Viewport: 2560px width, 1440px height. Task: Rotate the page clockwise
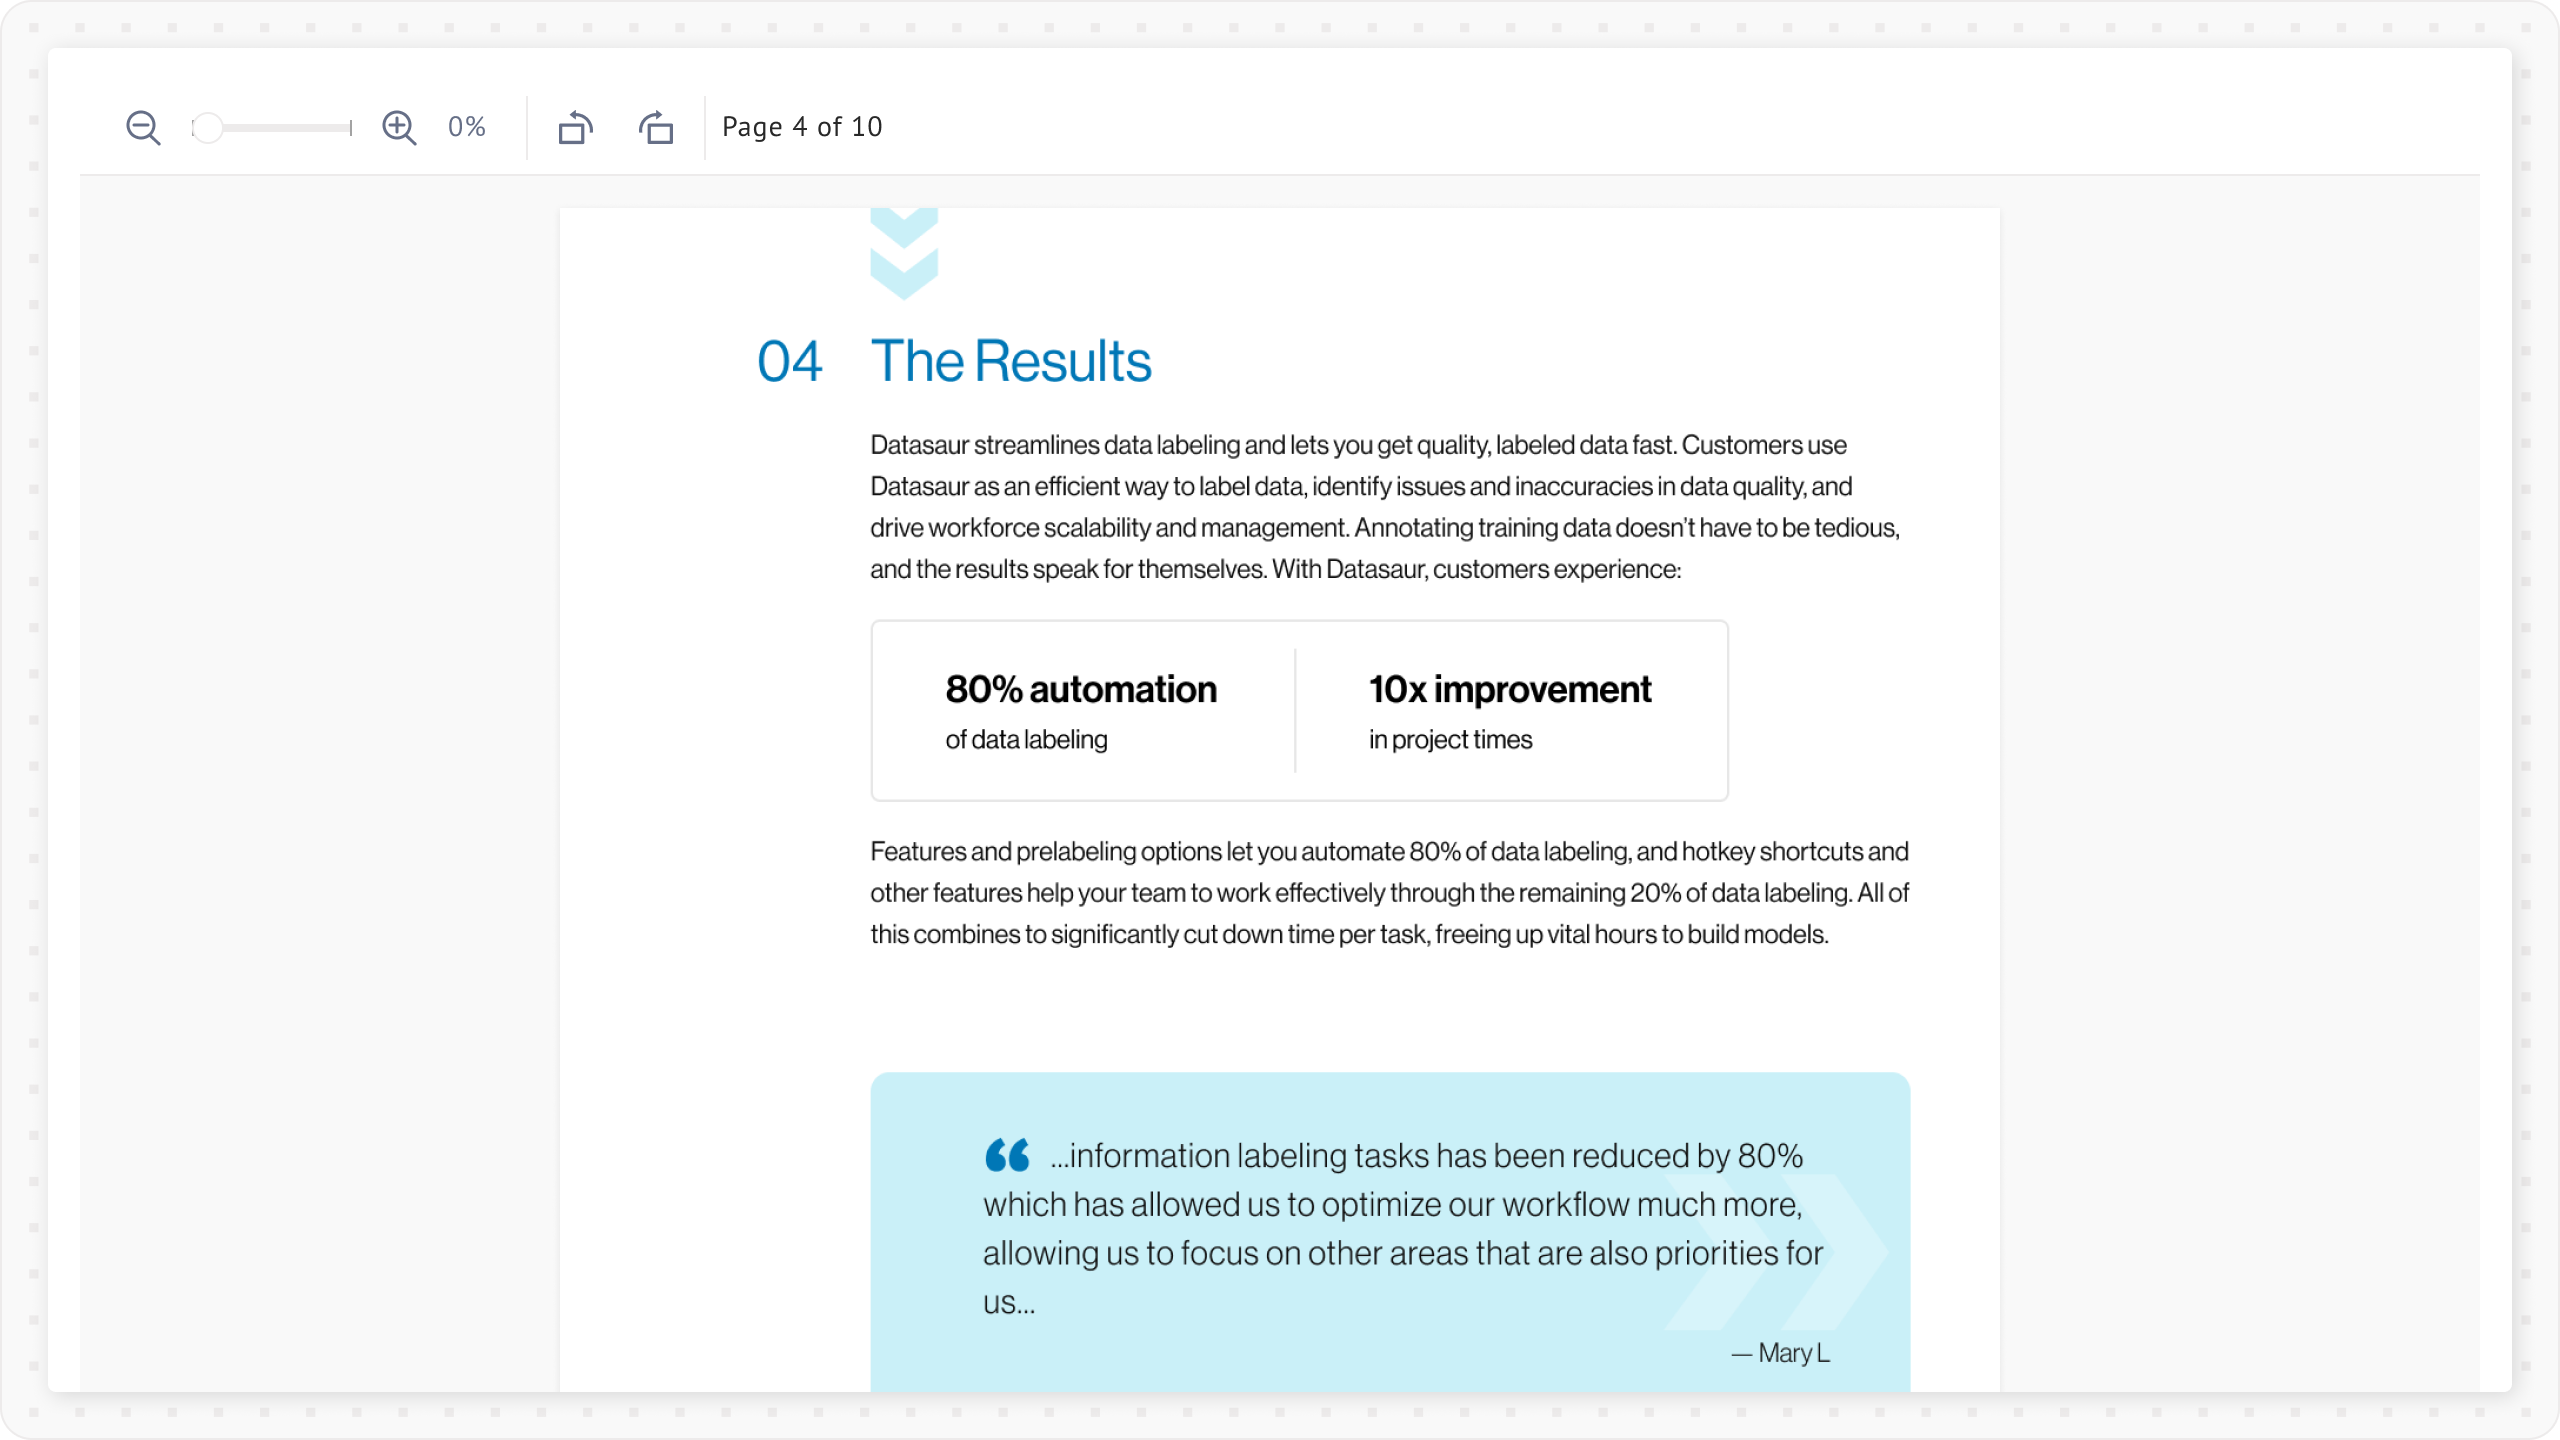[656, 128]
